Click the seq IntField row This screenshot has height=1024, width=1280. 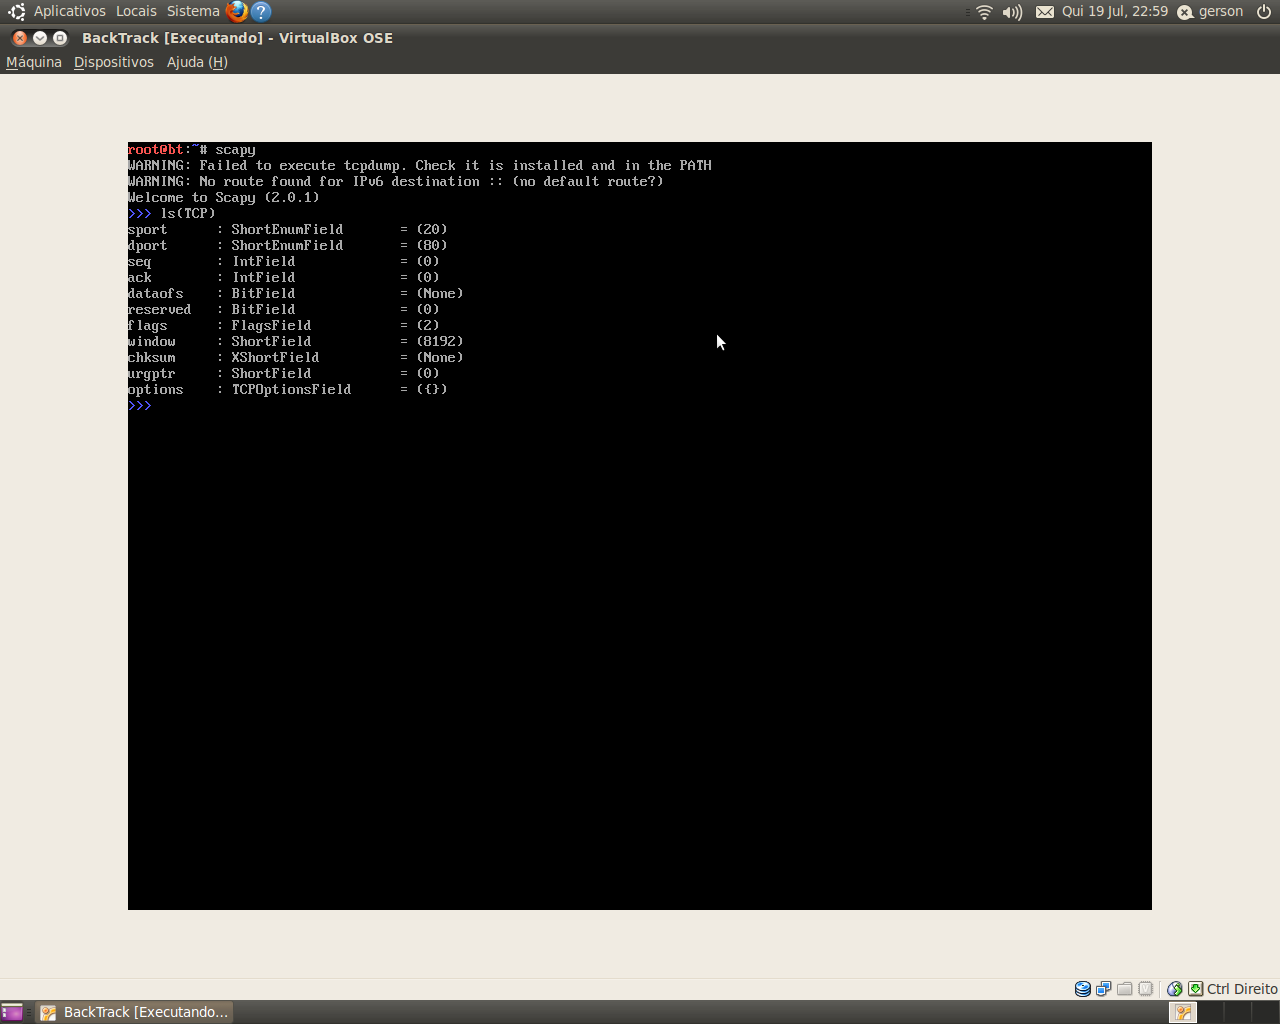(x=284, y=261)
